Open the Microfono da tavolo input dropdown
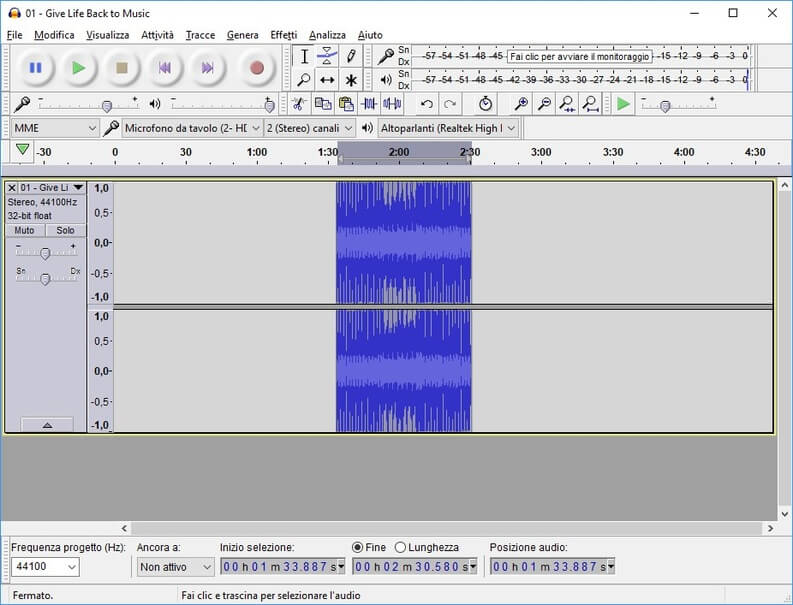Screen dimensions: 793x605 coord(192,128)
